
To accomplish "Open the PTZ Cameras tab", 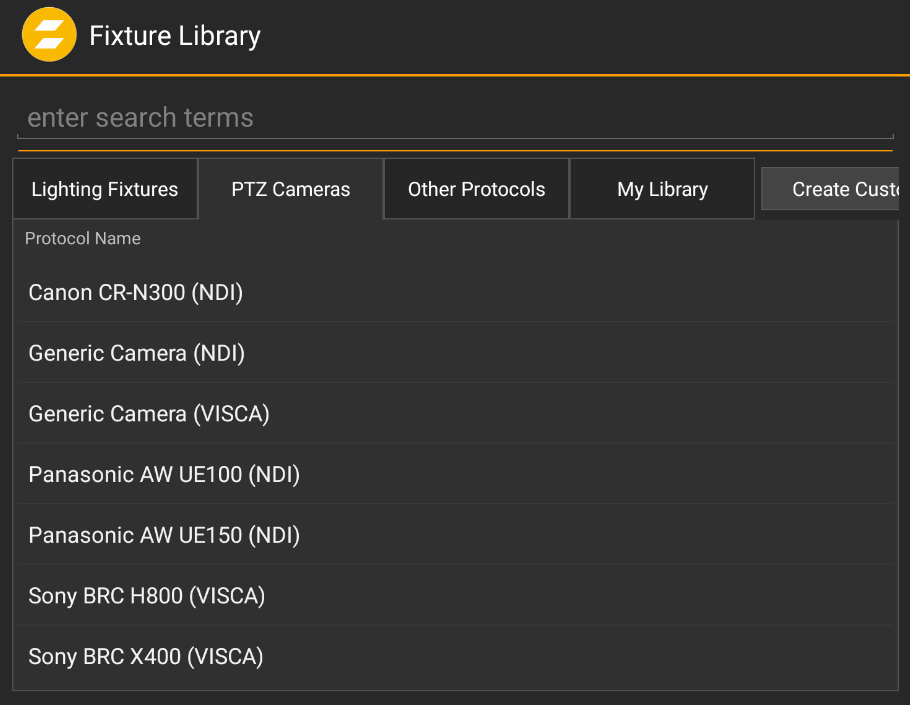I will coord(290,188).
